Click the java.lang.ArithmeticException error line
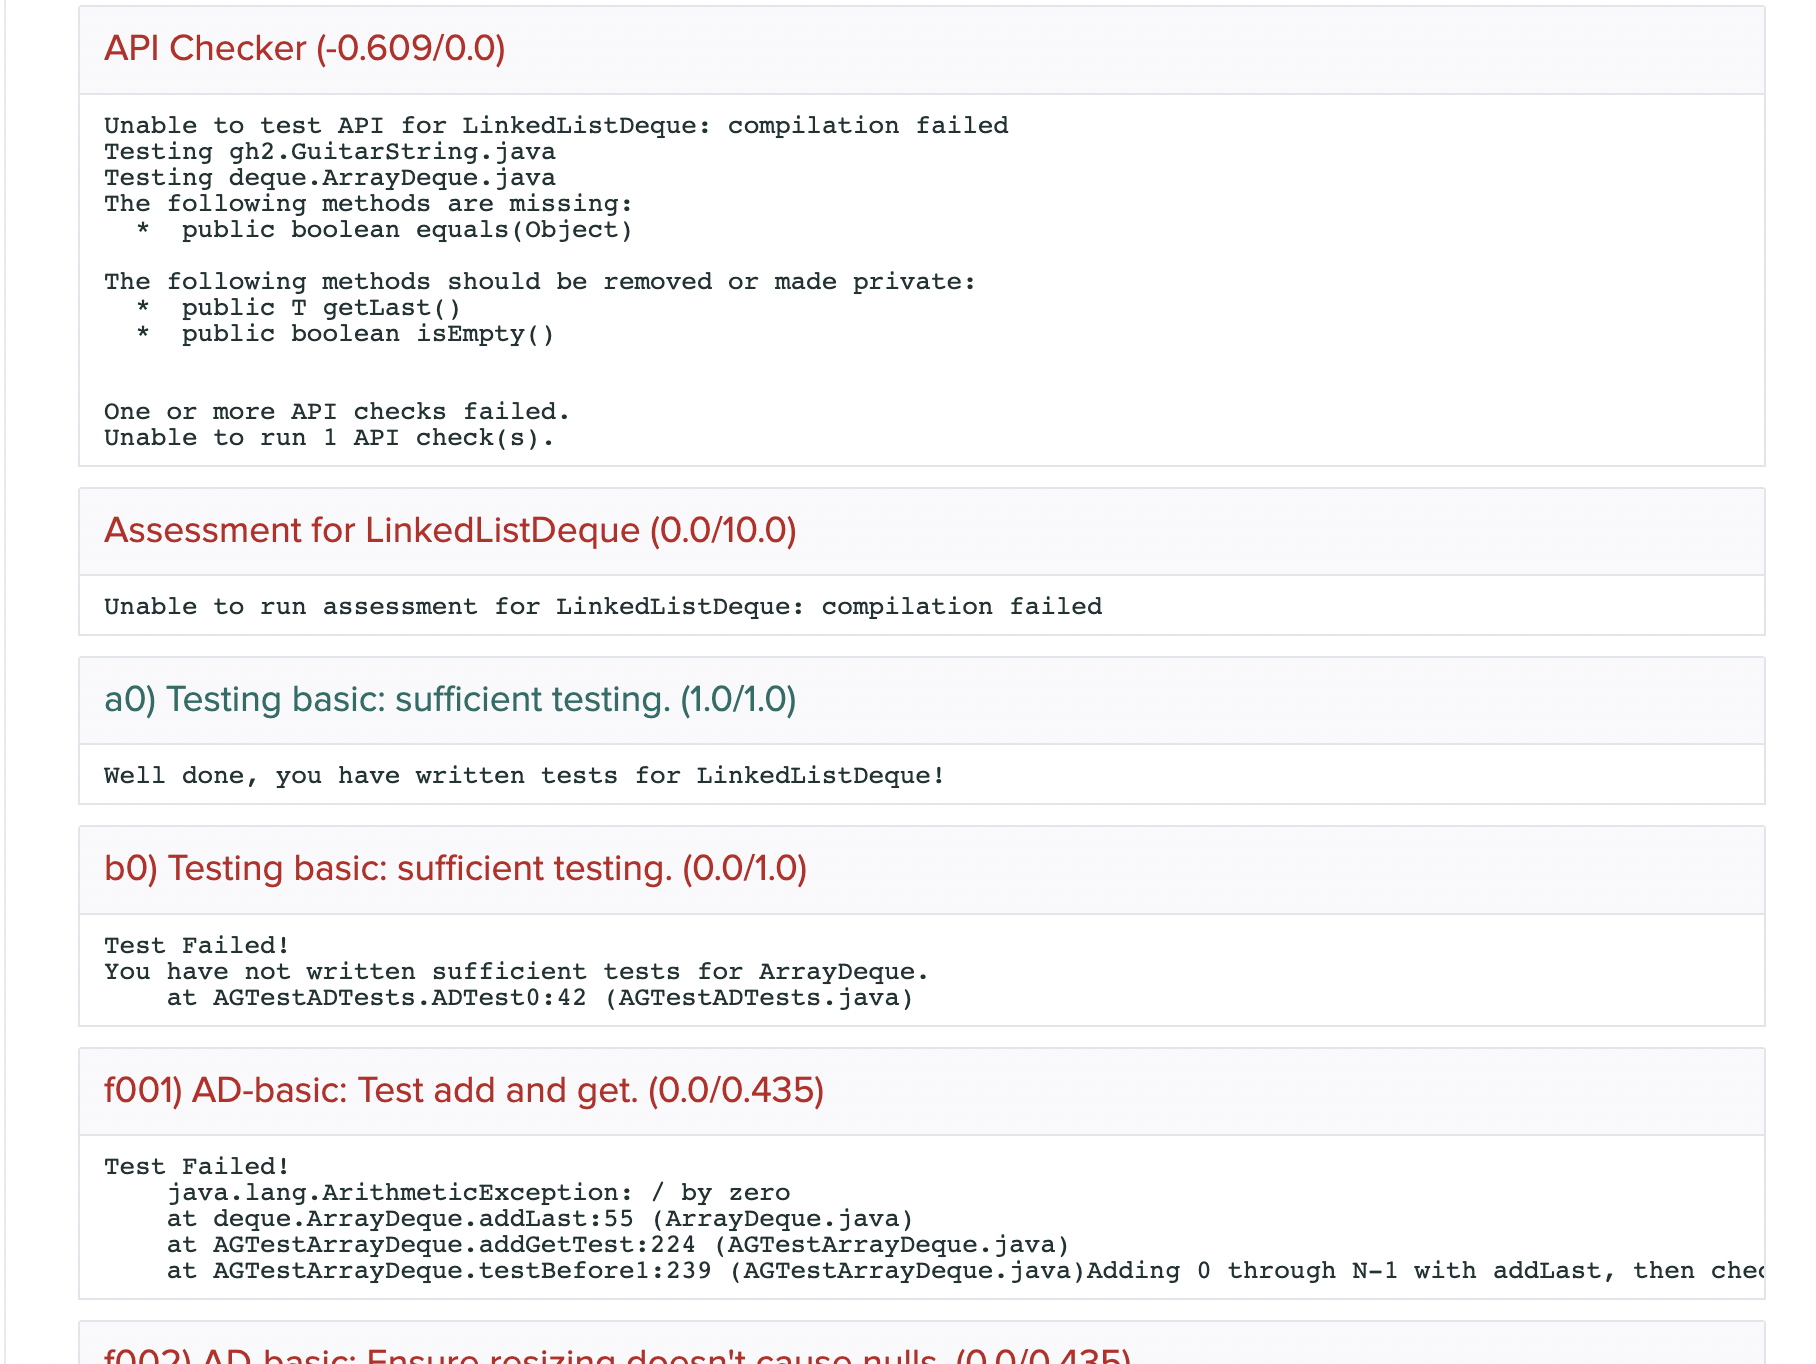The image size is (1816, 1364). coord(478,1193)
